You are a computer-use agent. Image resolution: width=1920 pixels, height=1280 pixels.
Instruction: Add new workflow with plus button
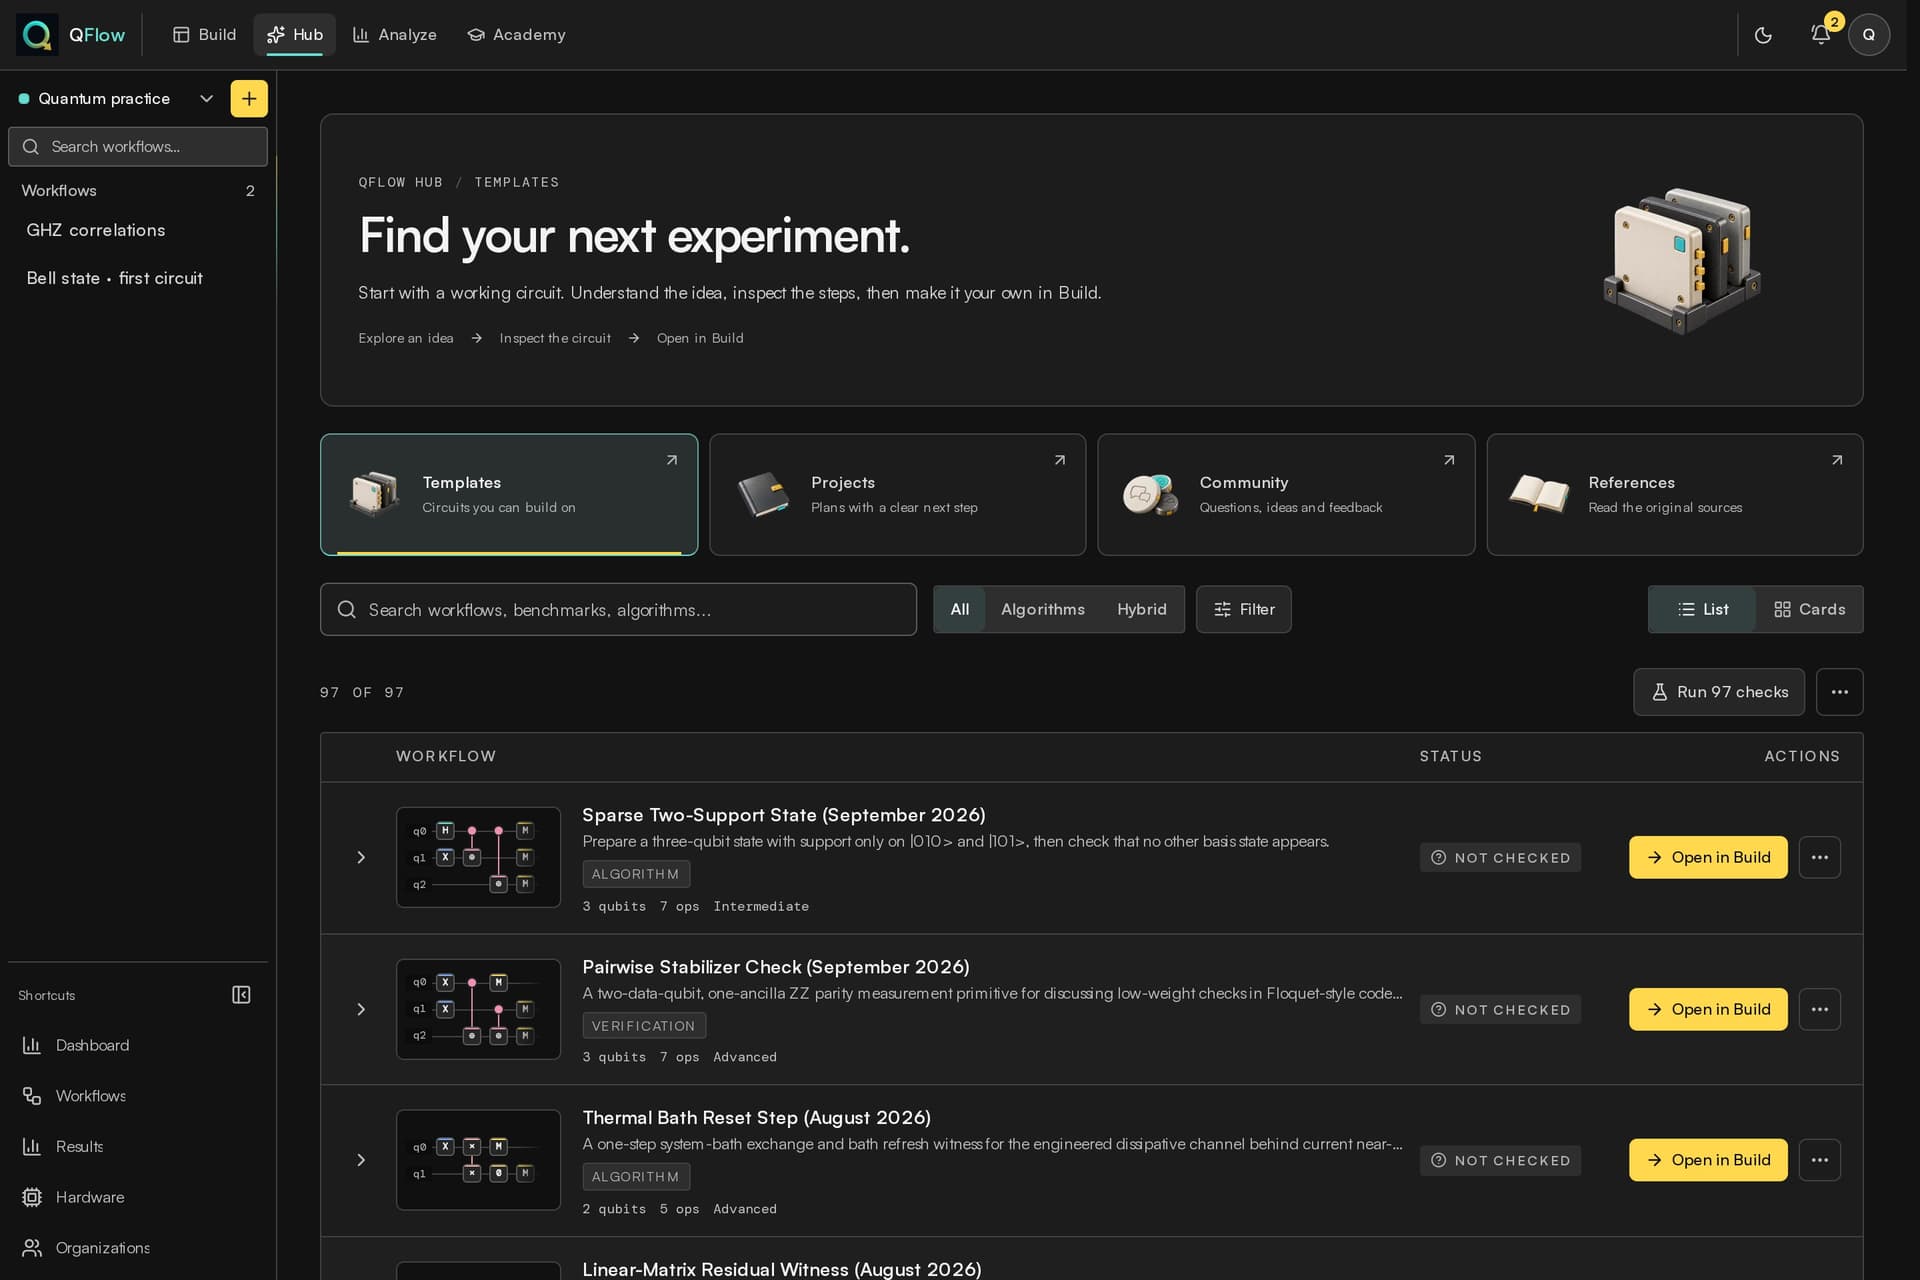[249, 99]
